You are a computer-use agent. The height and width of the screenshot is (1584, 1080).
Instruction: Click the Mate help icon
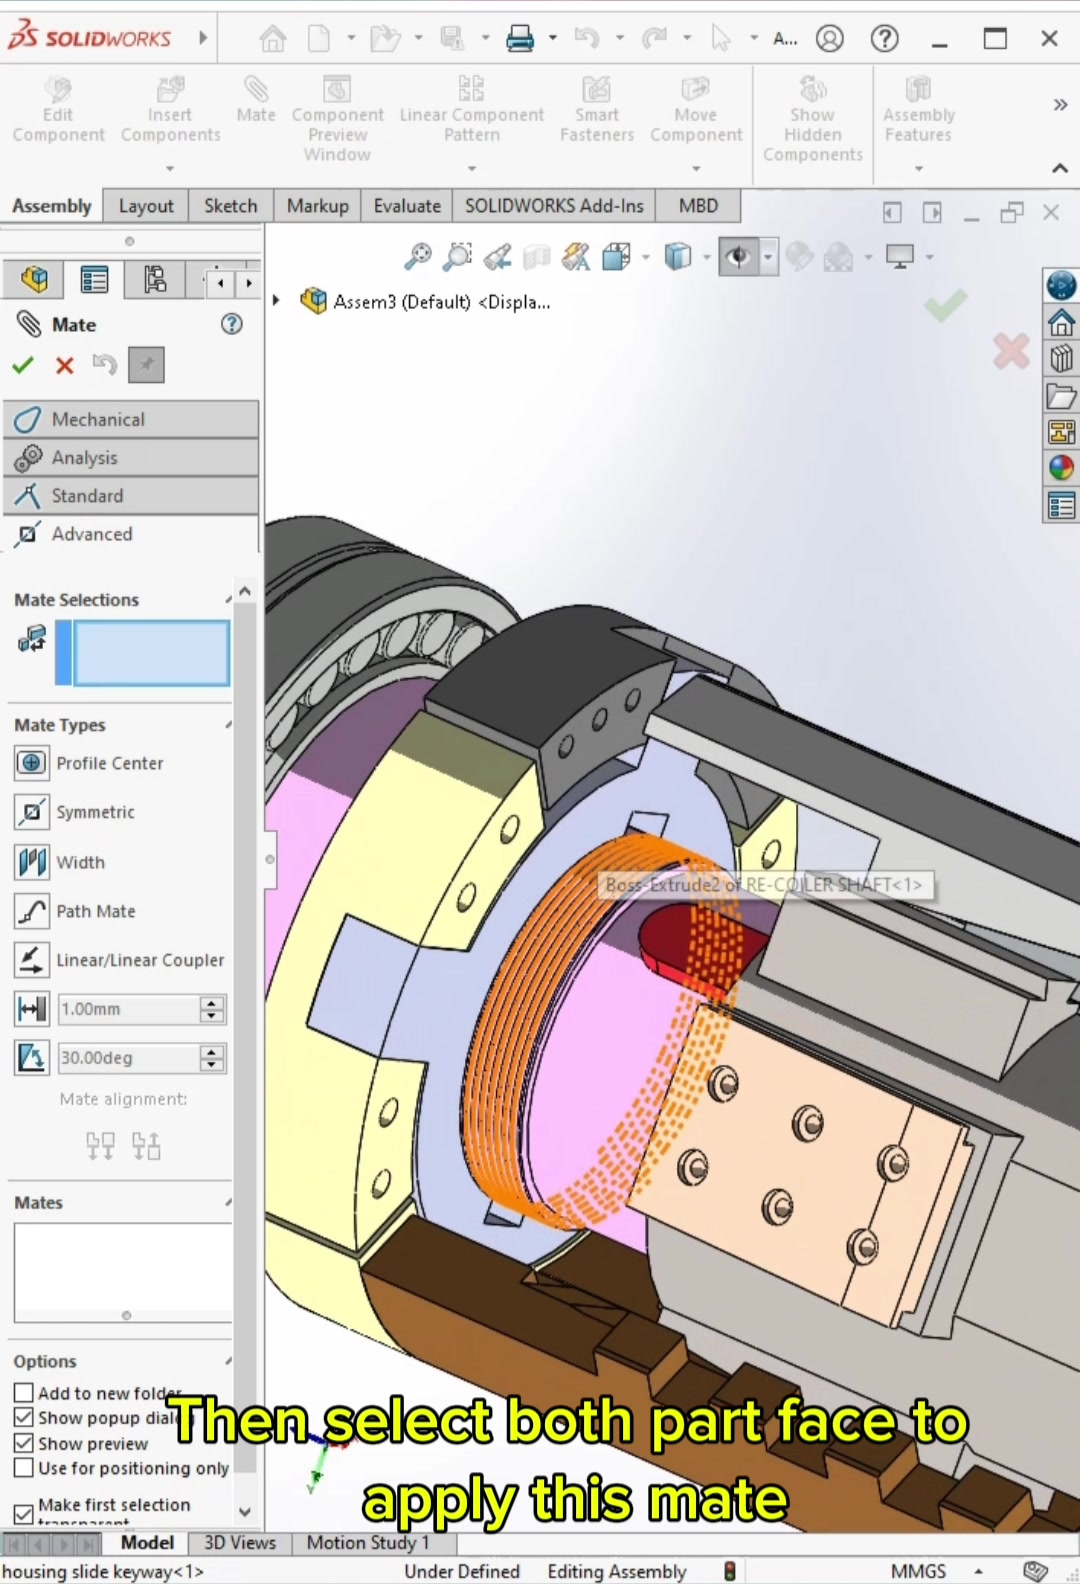pyautogui.click(x=232, y=324)
